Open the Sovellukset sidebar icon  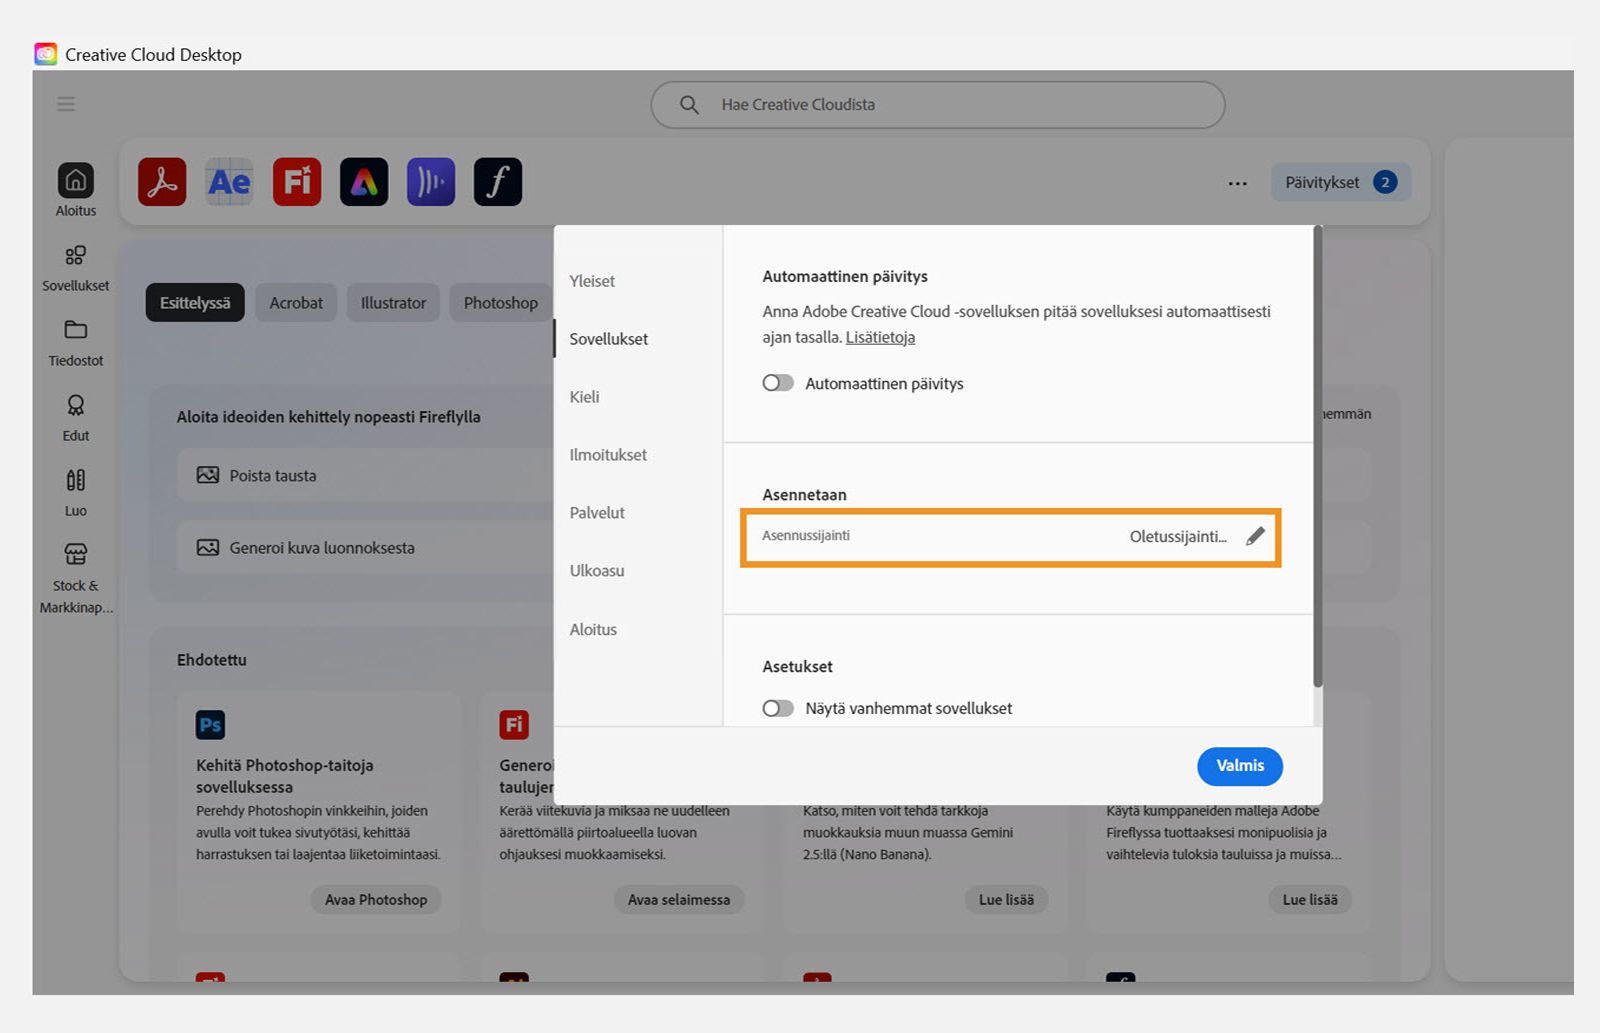75,256
